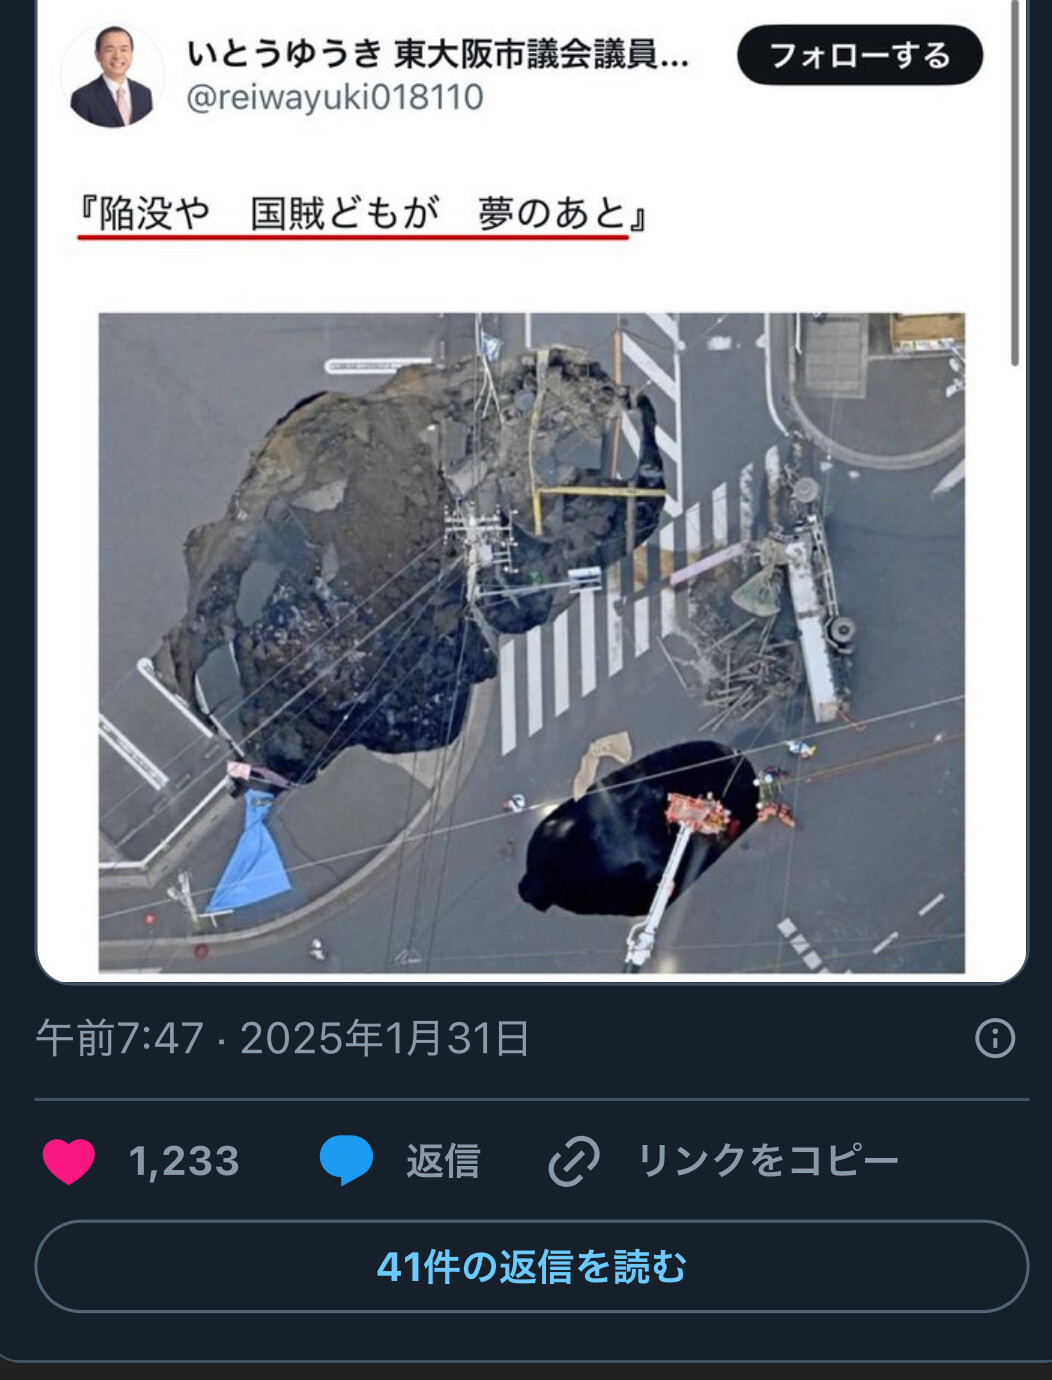
Task: Like the tweet with the heart icon
Action: 69,1161
